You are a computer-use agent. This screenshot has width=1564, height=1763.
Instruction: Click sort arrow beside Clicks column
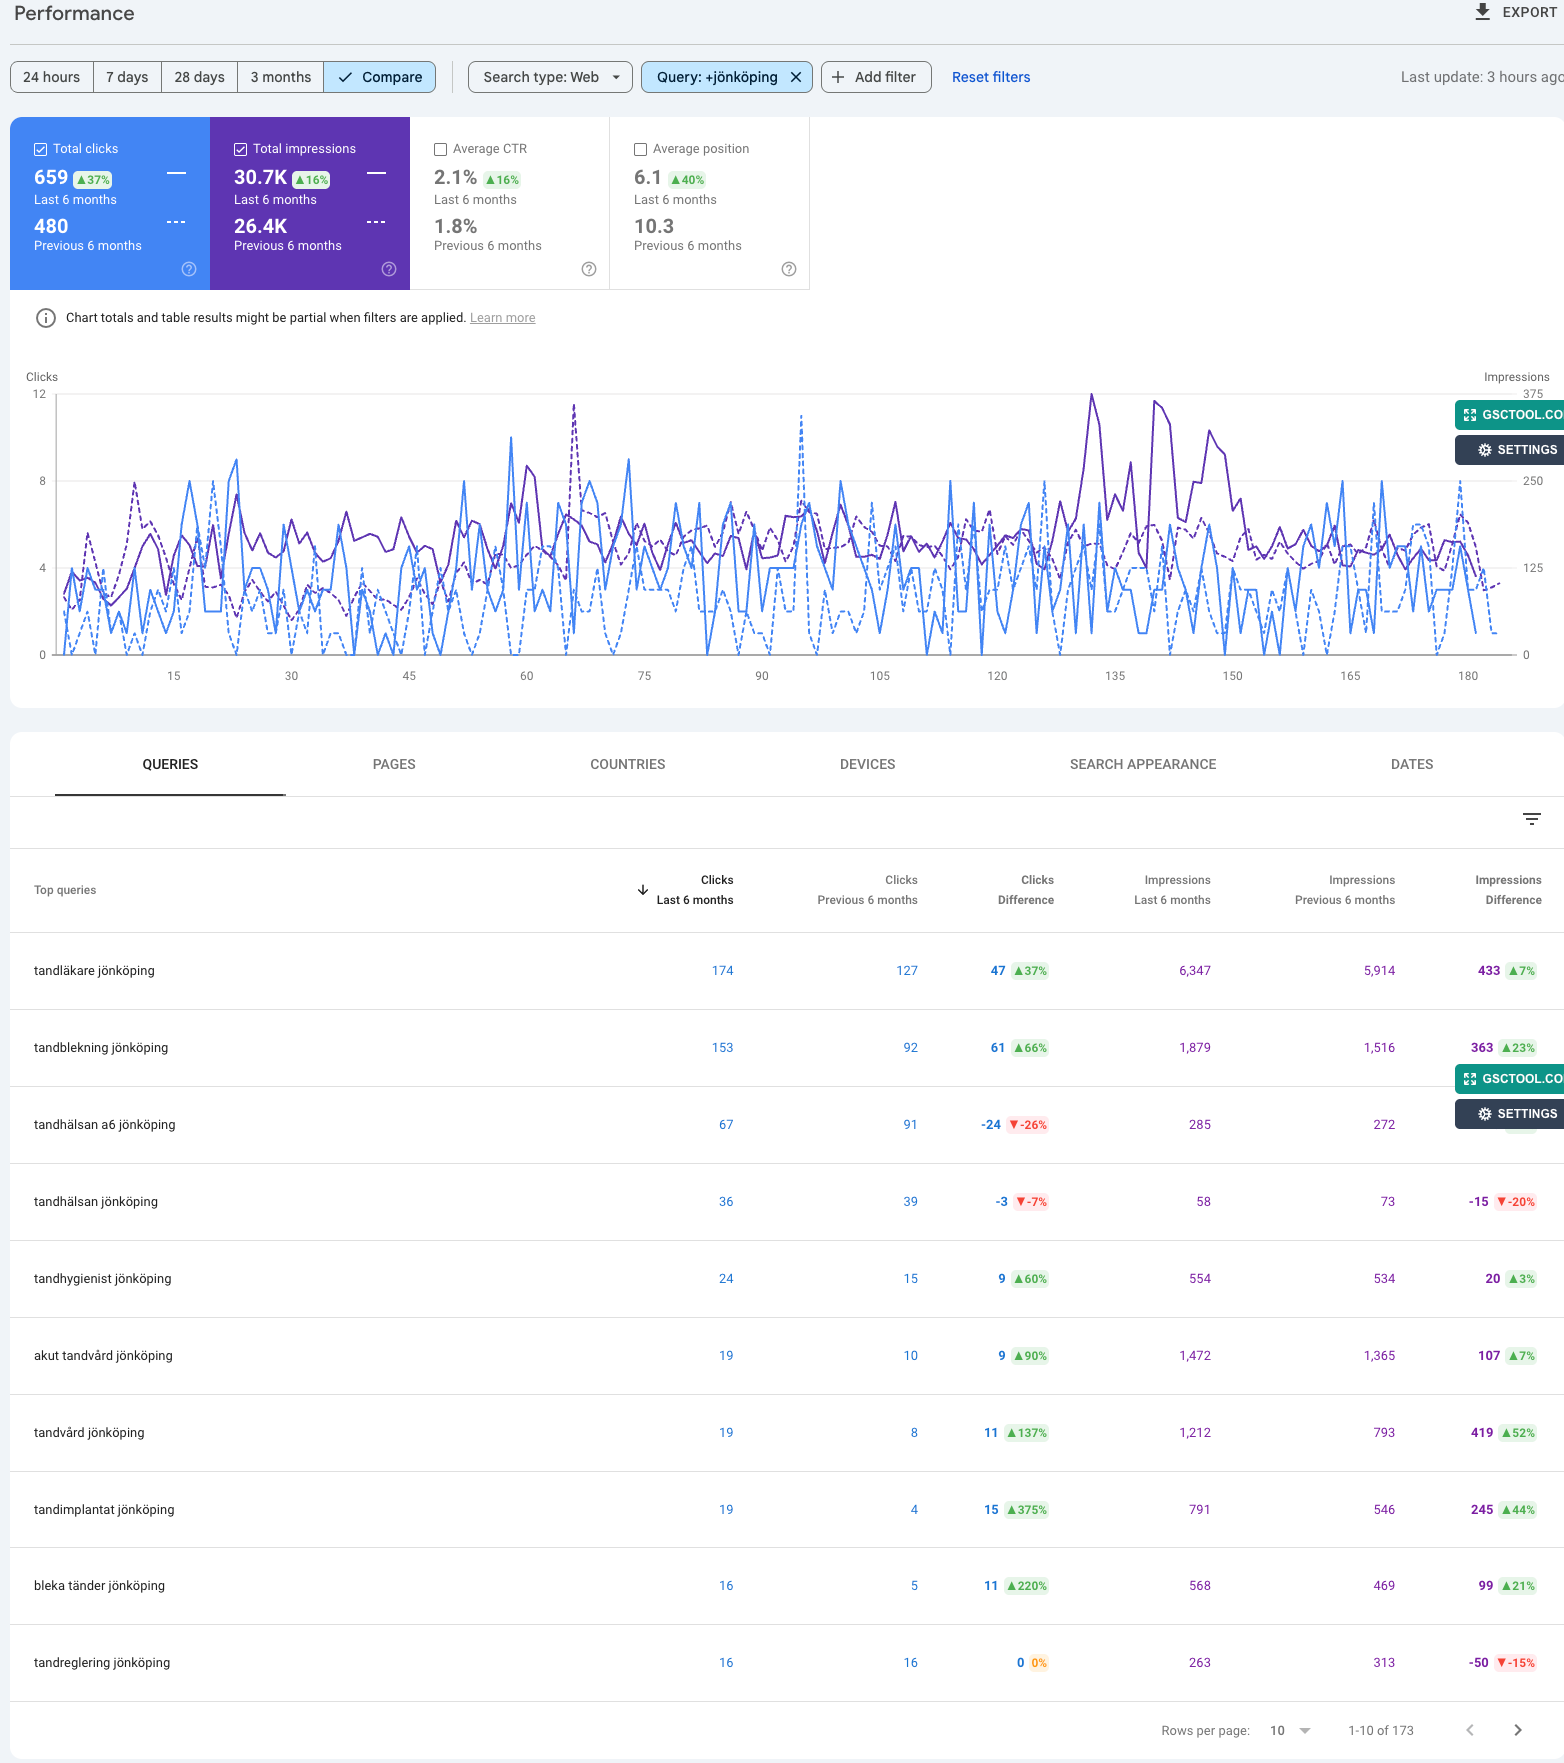tap(643, 890)
